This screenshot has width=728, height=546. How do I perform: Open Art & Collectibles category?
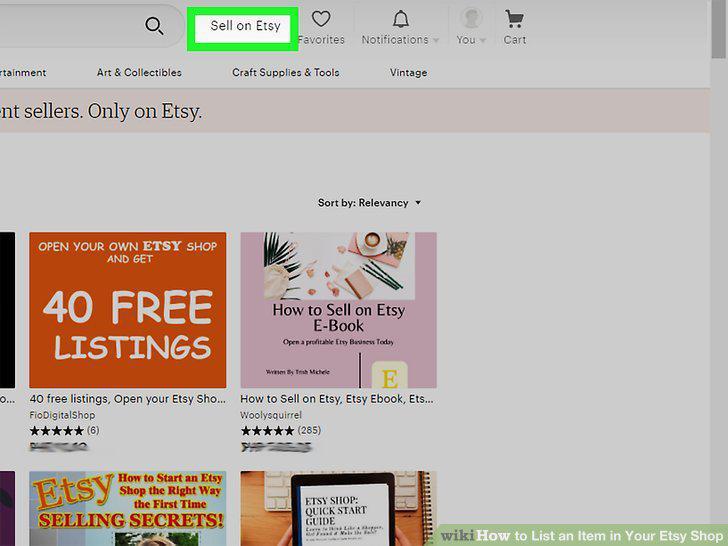pyautogui.click(x=139, y=72)
